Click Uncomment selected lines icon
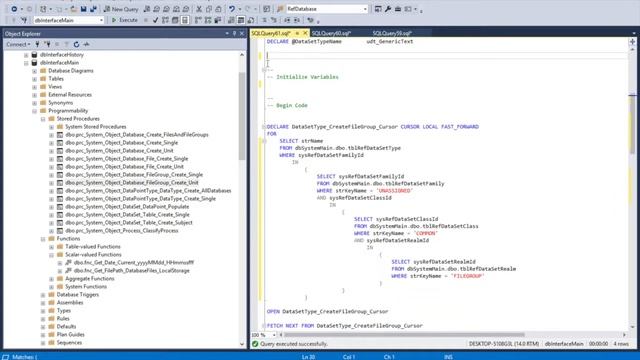The width and height of the screenshot is (640, 360). tap(273, 20)
